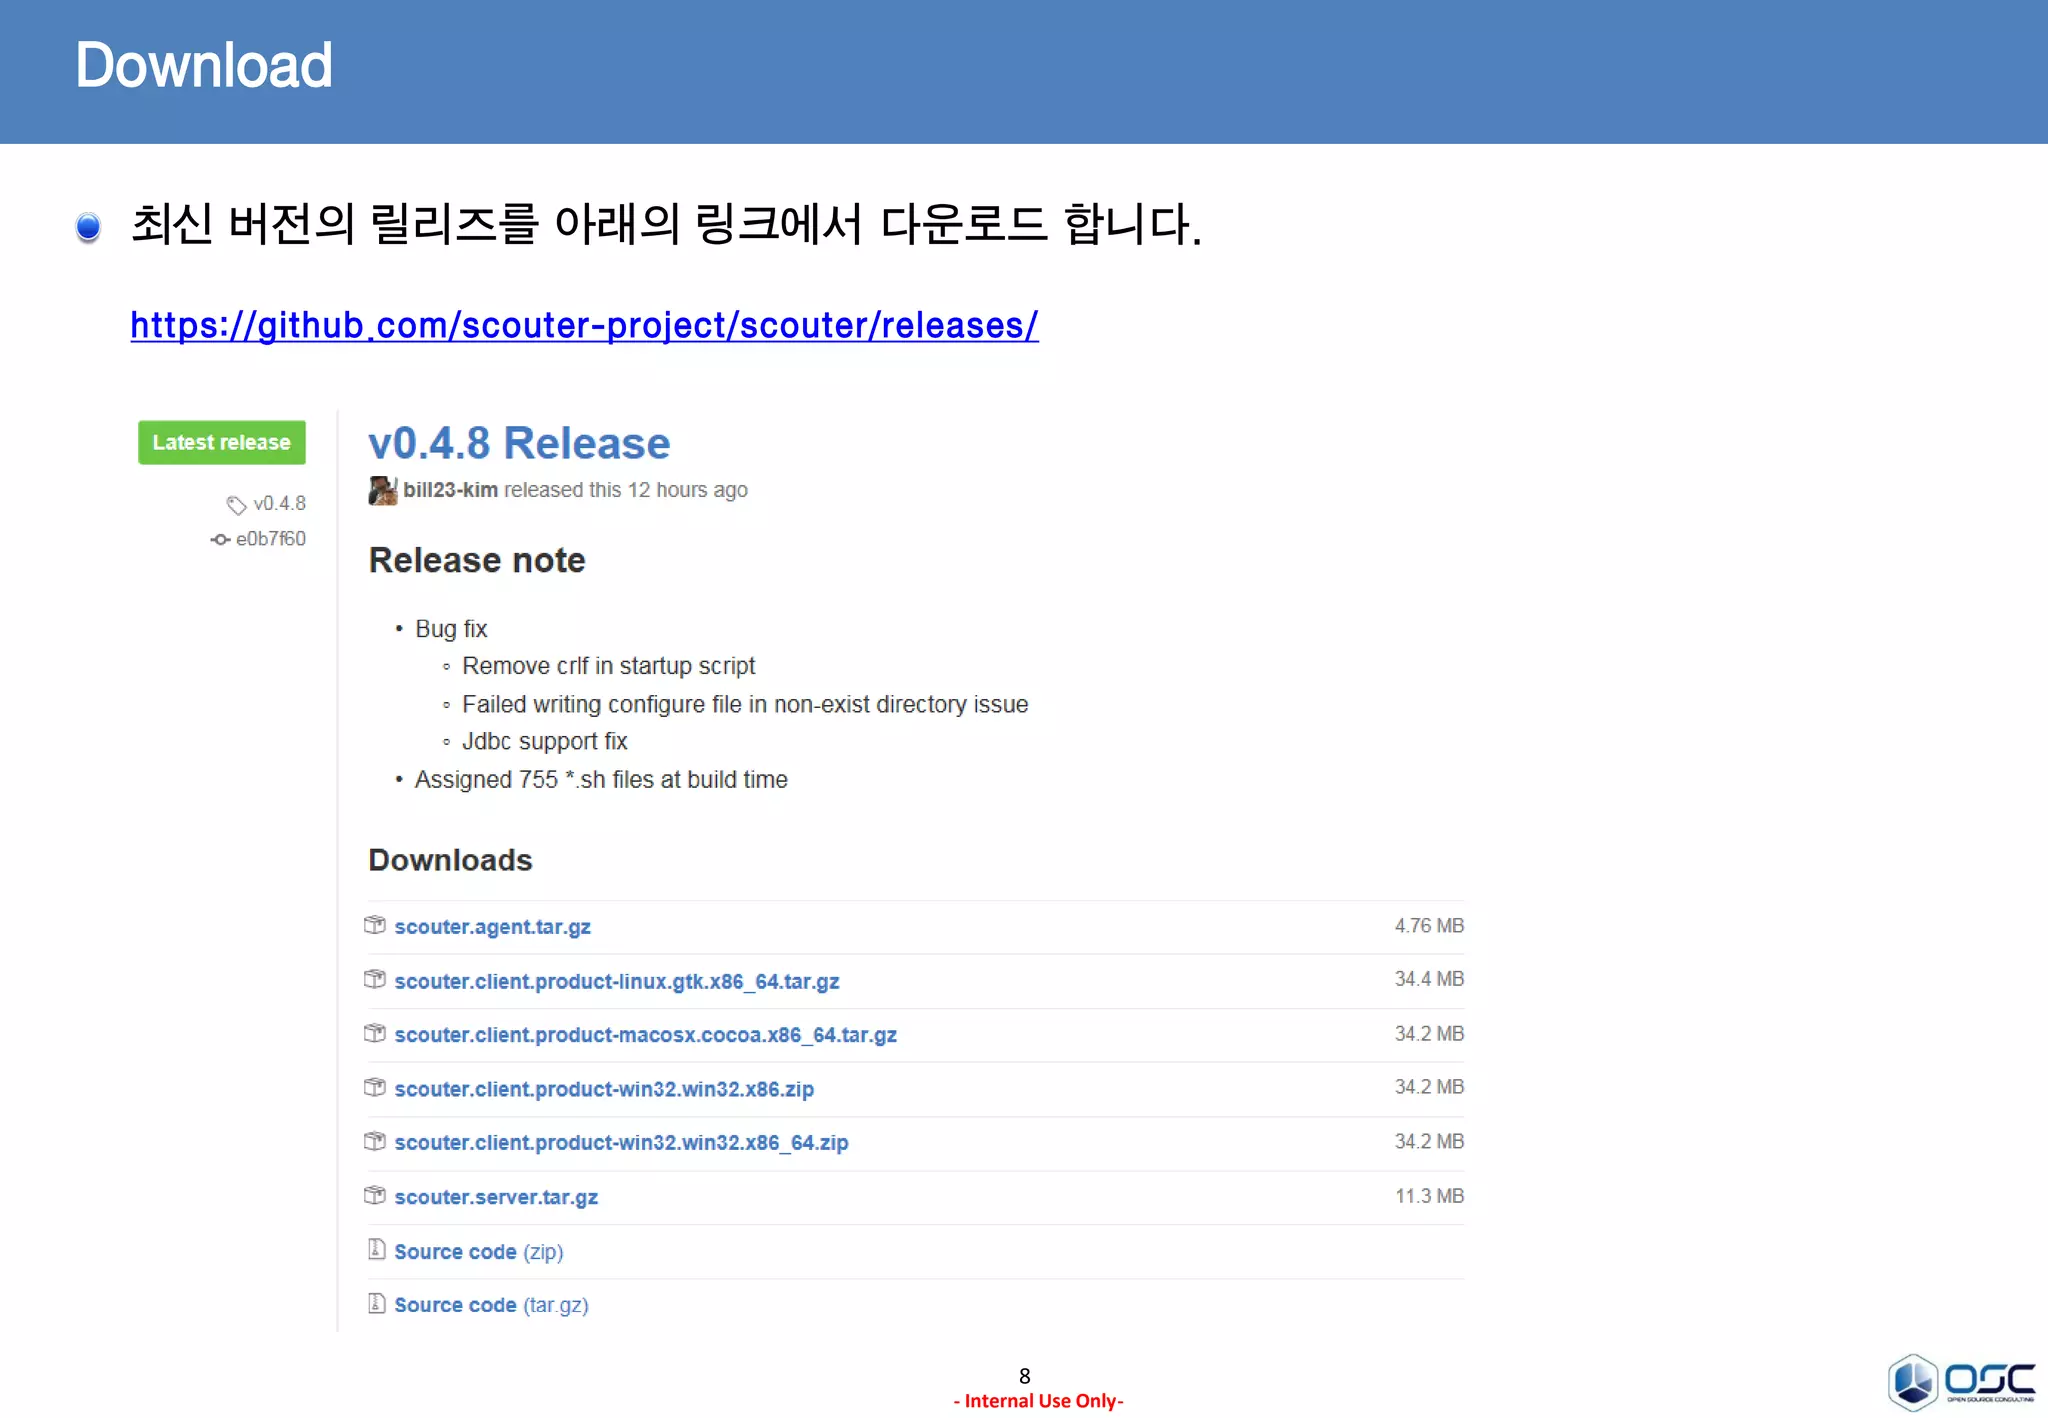Download scouter.client.product-win32.win32.x86.zip
Viewport: 2048px width, 1418px height.
(x=604, y=1089)
